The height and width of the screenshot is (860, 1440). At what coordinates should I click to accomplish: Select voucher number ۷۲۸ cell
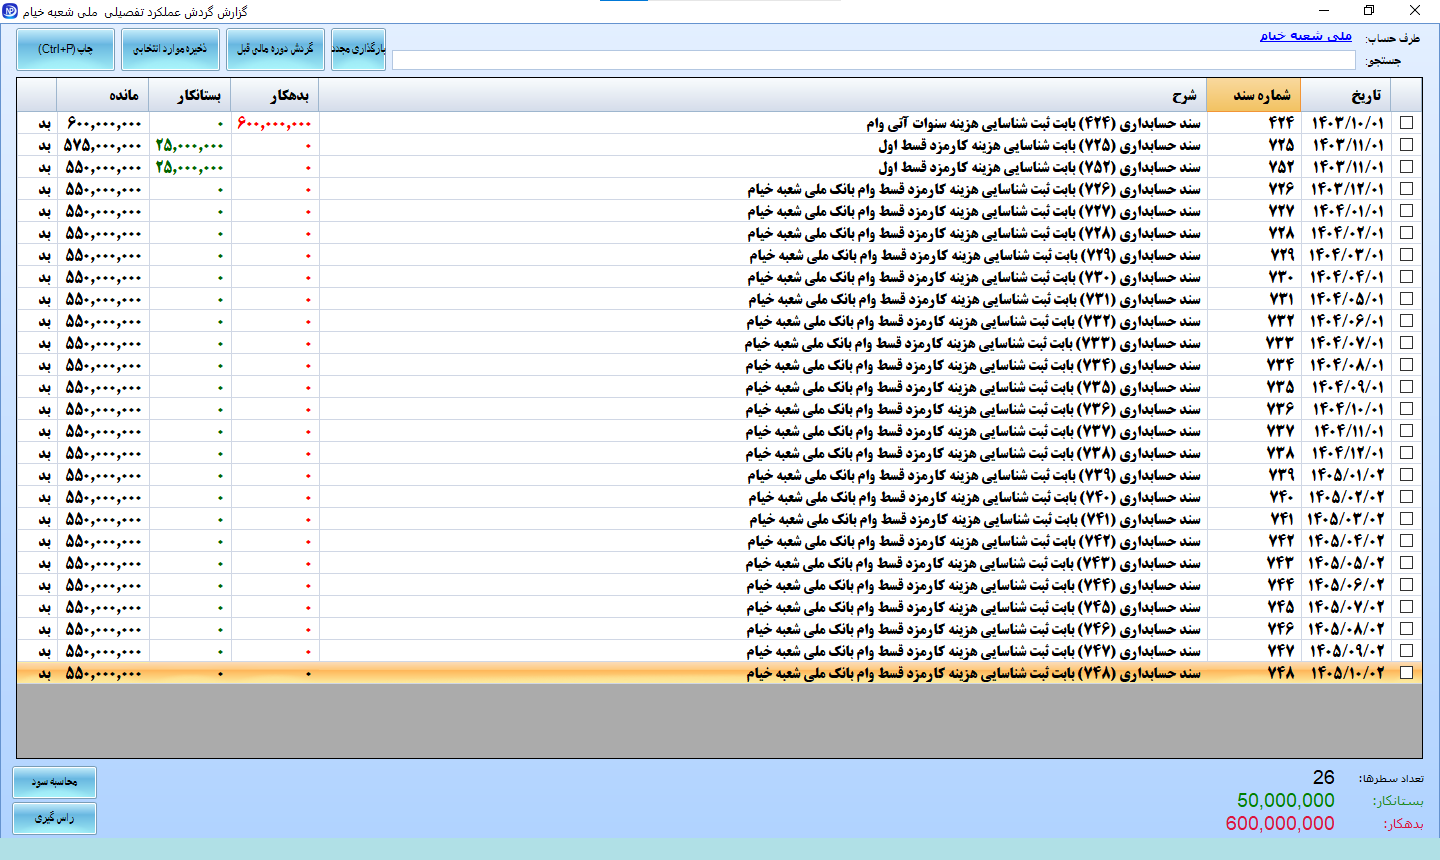click(1254, 233)
